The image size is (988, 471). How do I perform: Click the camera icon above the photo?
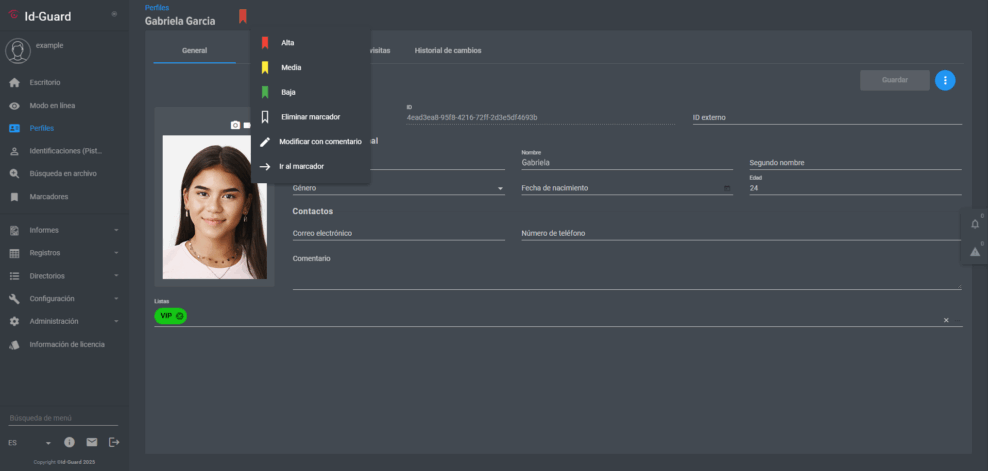(x=235, y=125)
